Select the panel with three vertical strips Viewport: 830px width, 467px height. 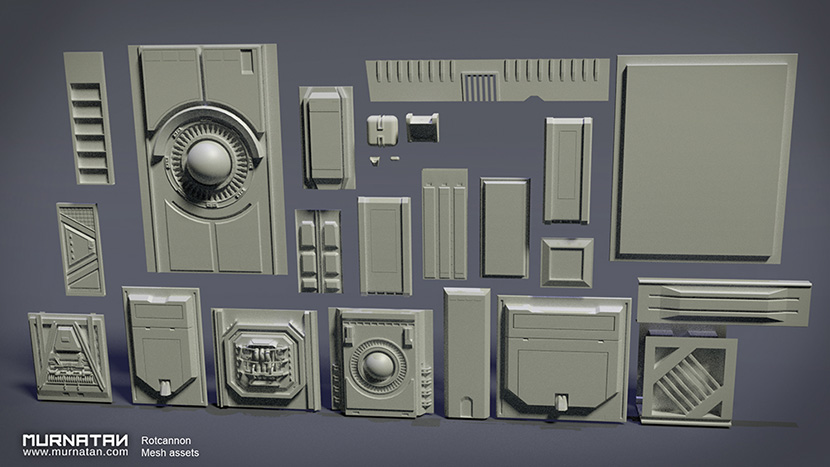(x=445, y=224)
